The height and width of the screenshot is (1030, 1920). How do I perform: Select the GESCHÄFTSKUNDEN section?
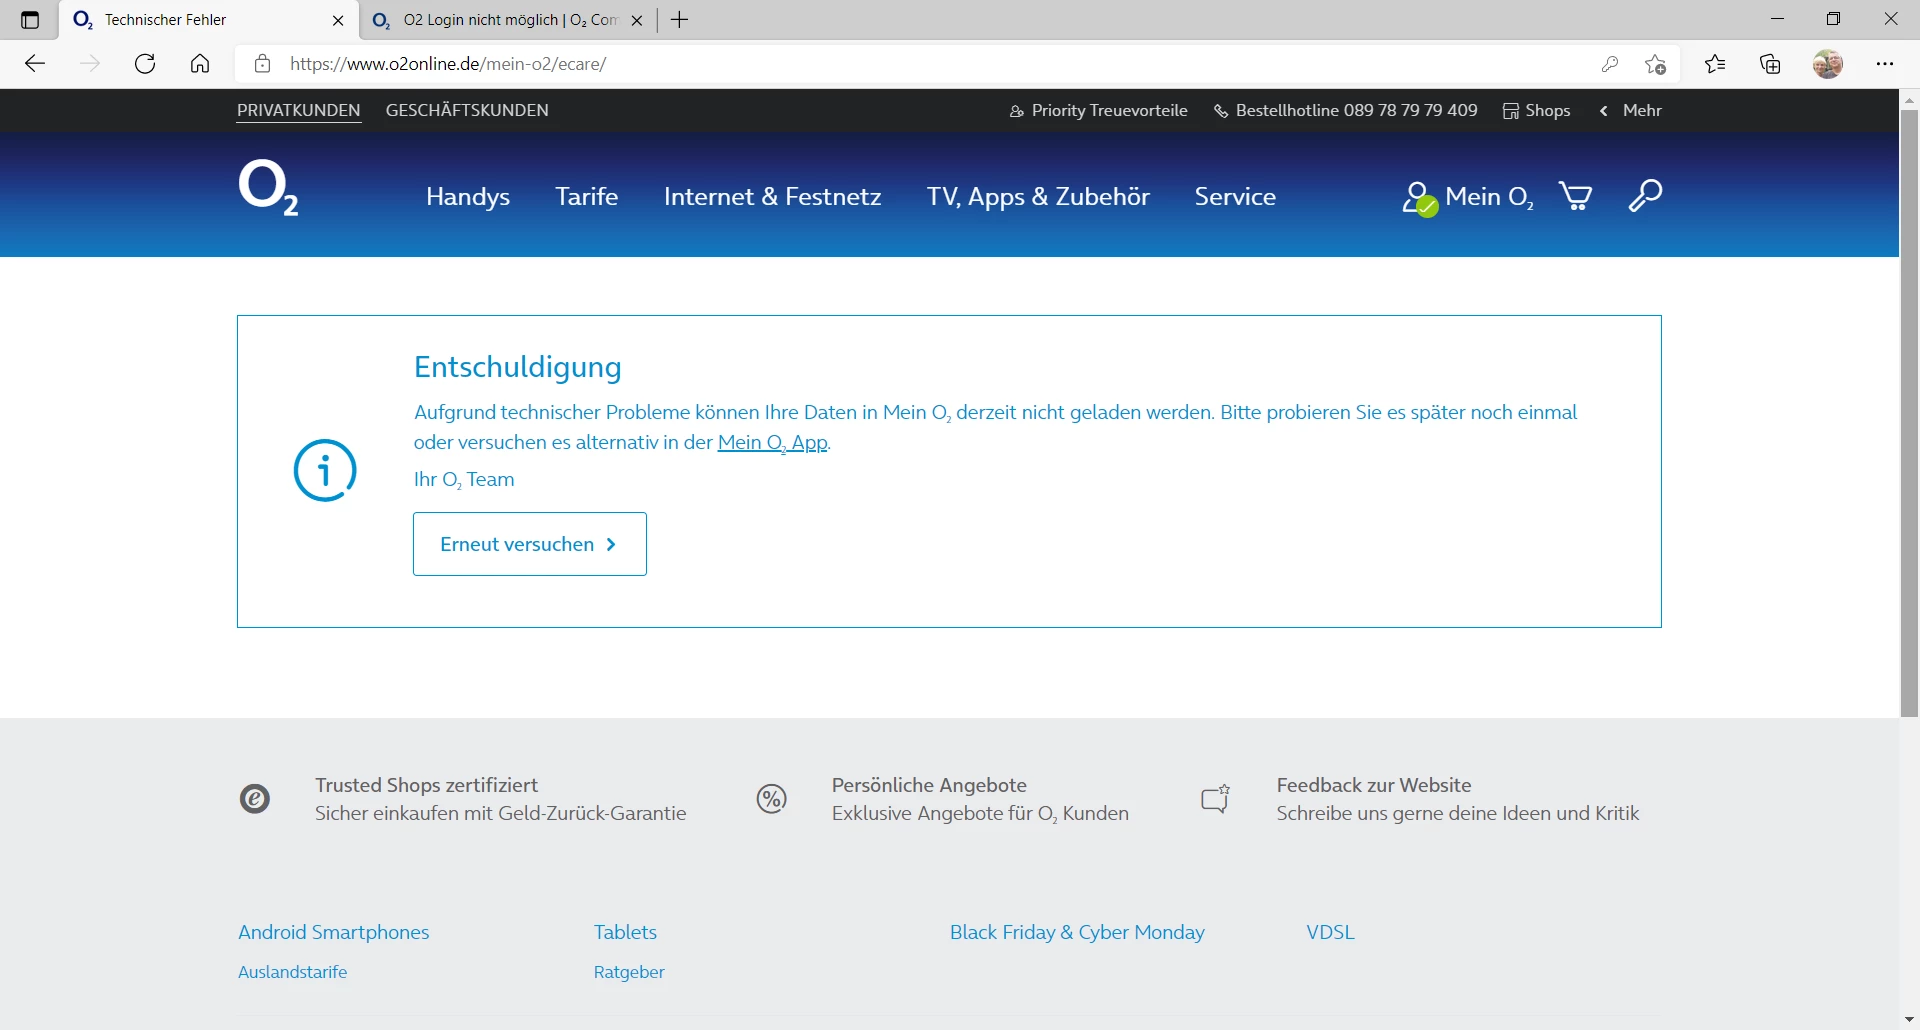pyautogui.click(x=467, y=110)
